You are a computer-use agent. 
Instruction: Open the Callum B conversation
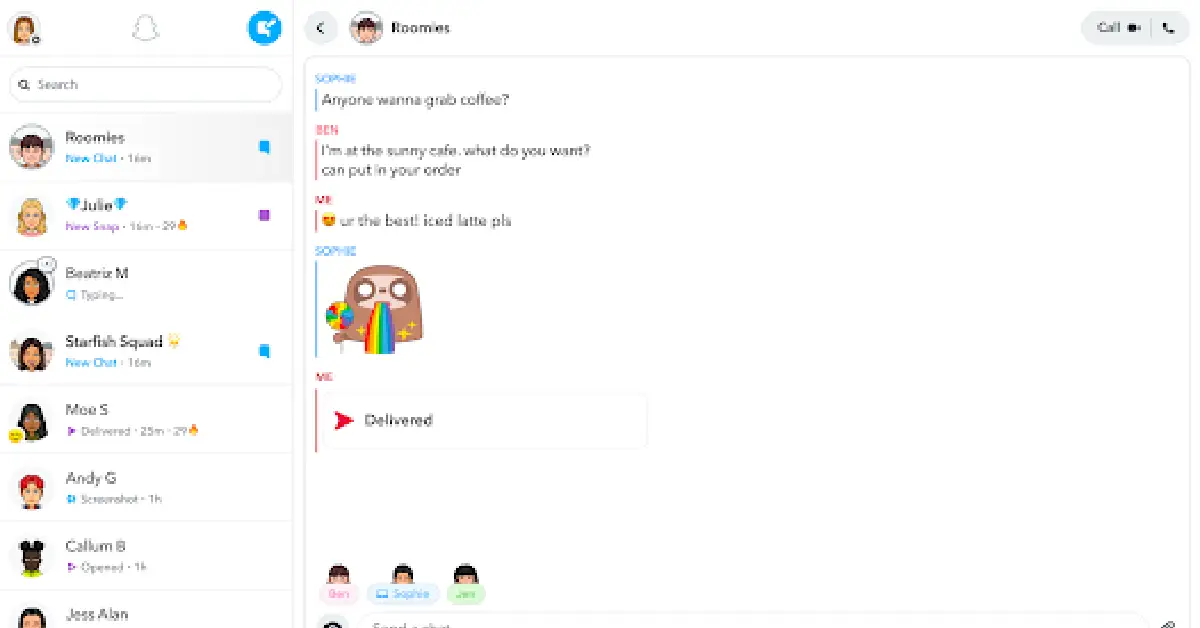point(146,555)
